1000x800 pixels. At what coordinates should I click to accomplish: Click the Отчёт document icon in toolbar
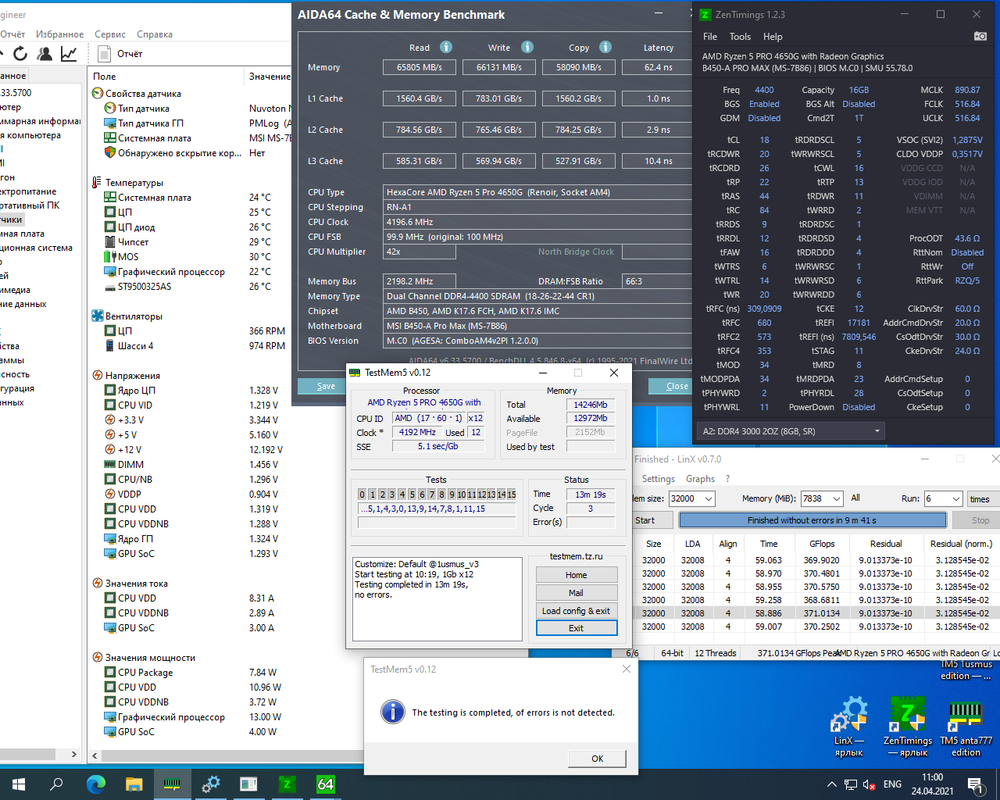click(x=104, y=54)
